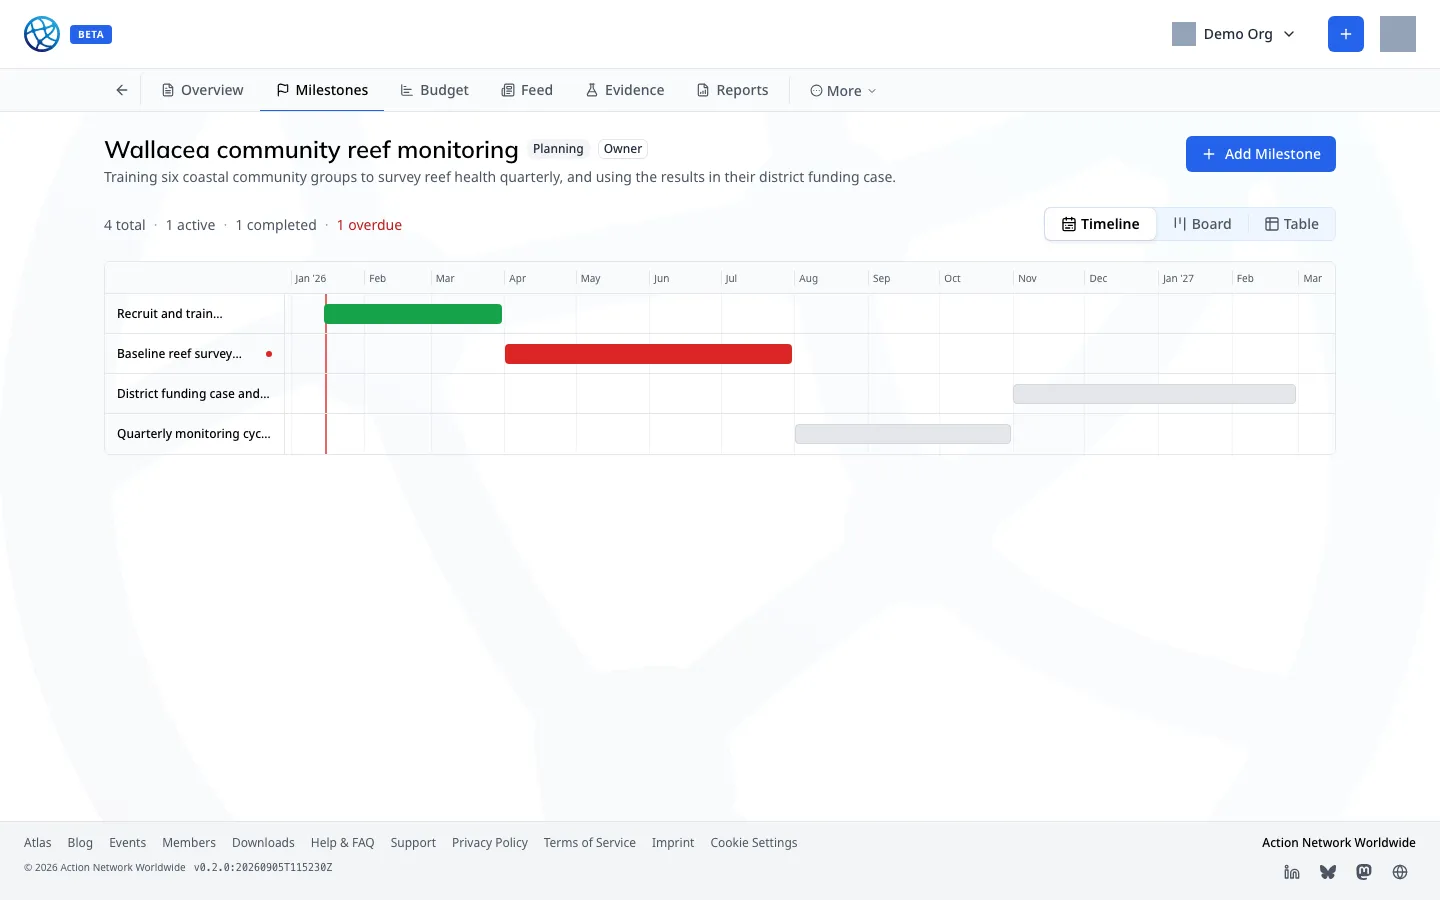Click the gray Quarterly monitoring bar

pyautogui.click(x=903, y=434)
